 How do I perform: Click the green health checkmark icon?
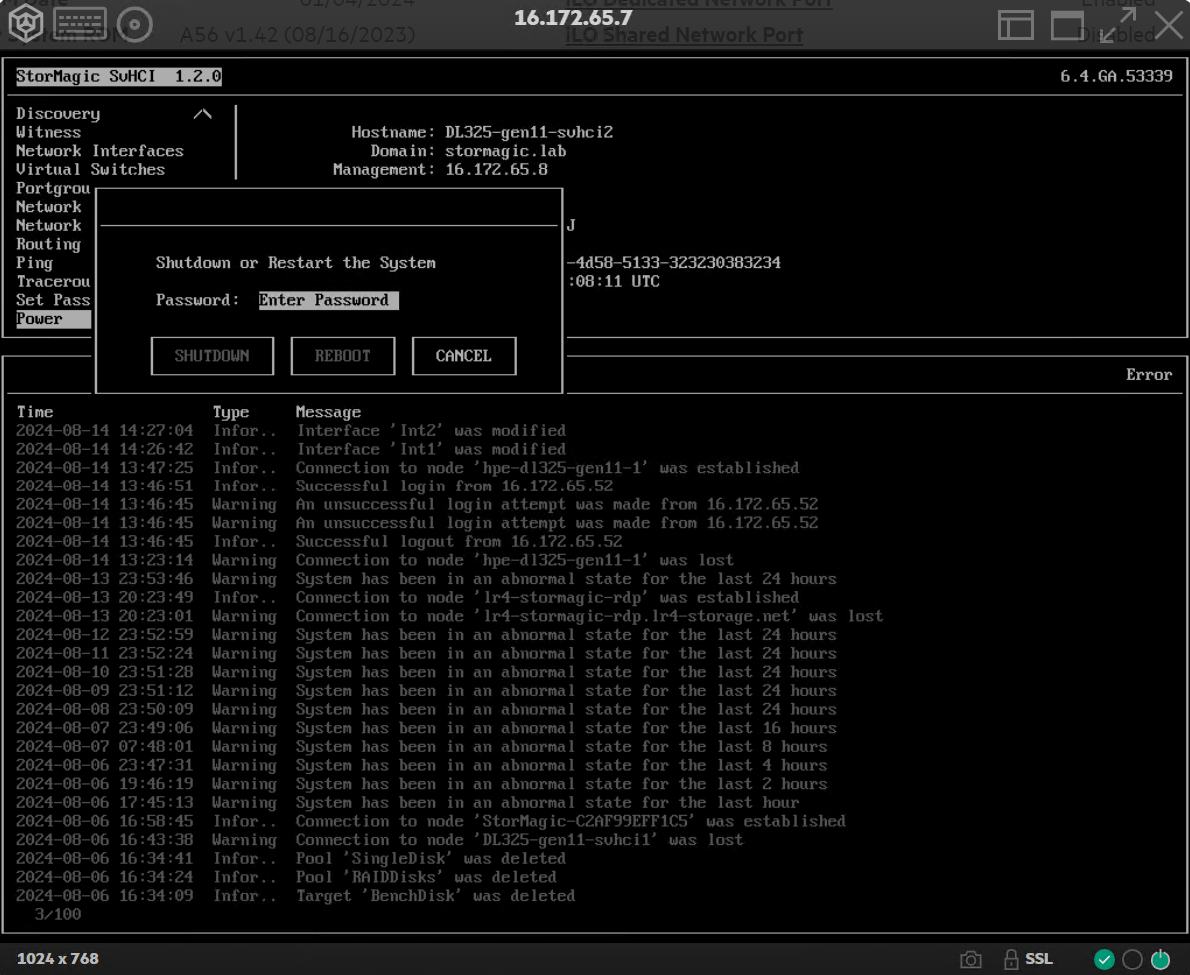(1104, 960)
